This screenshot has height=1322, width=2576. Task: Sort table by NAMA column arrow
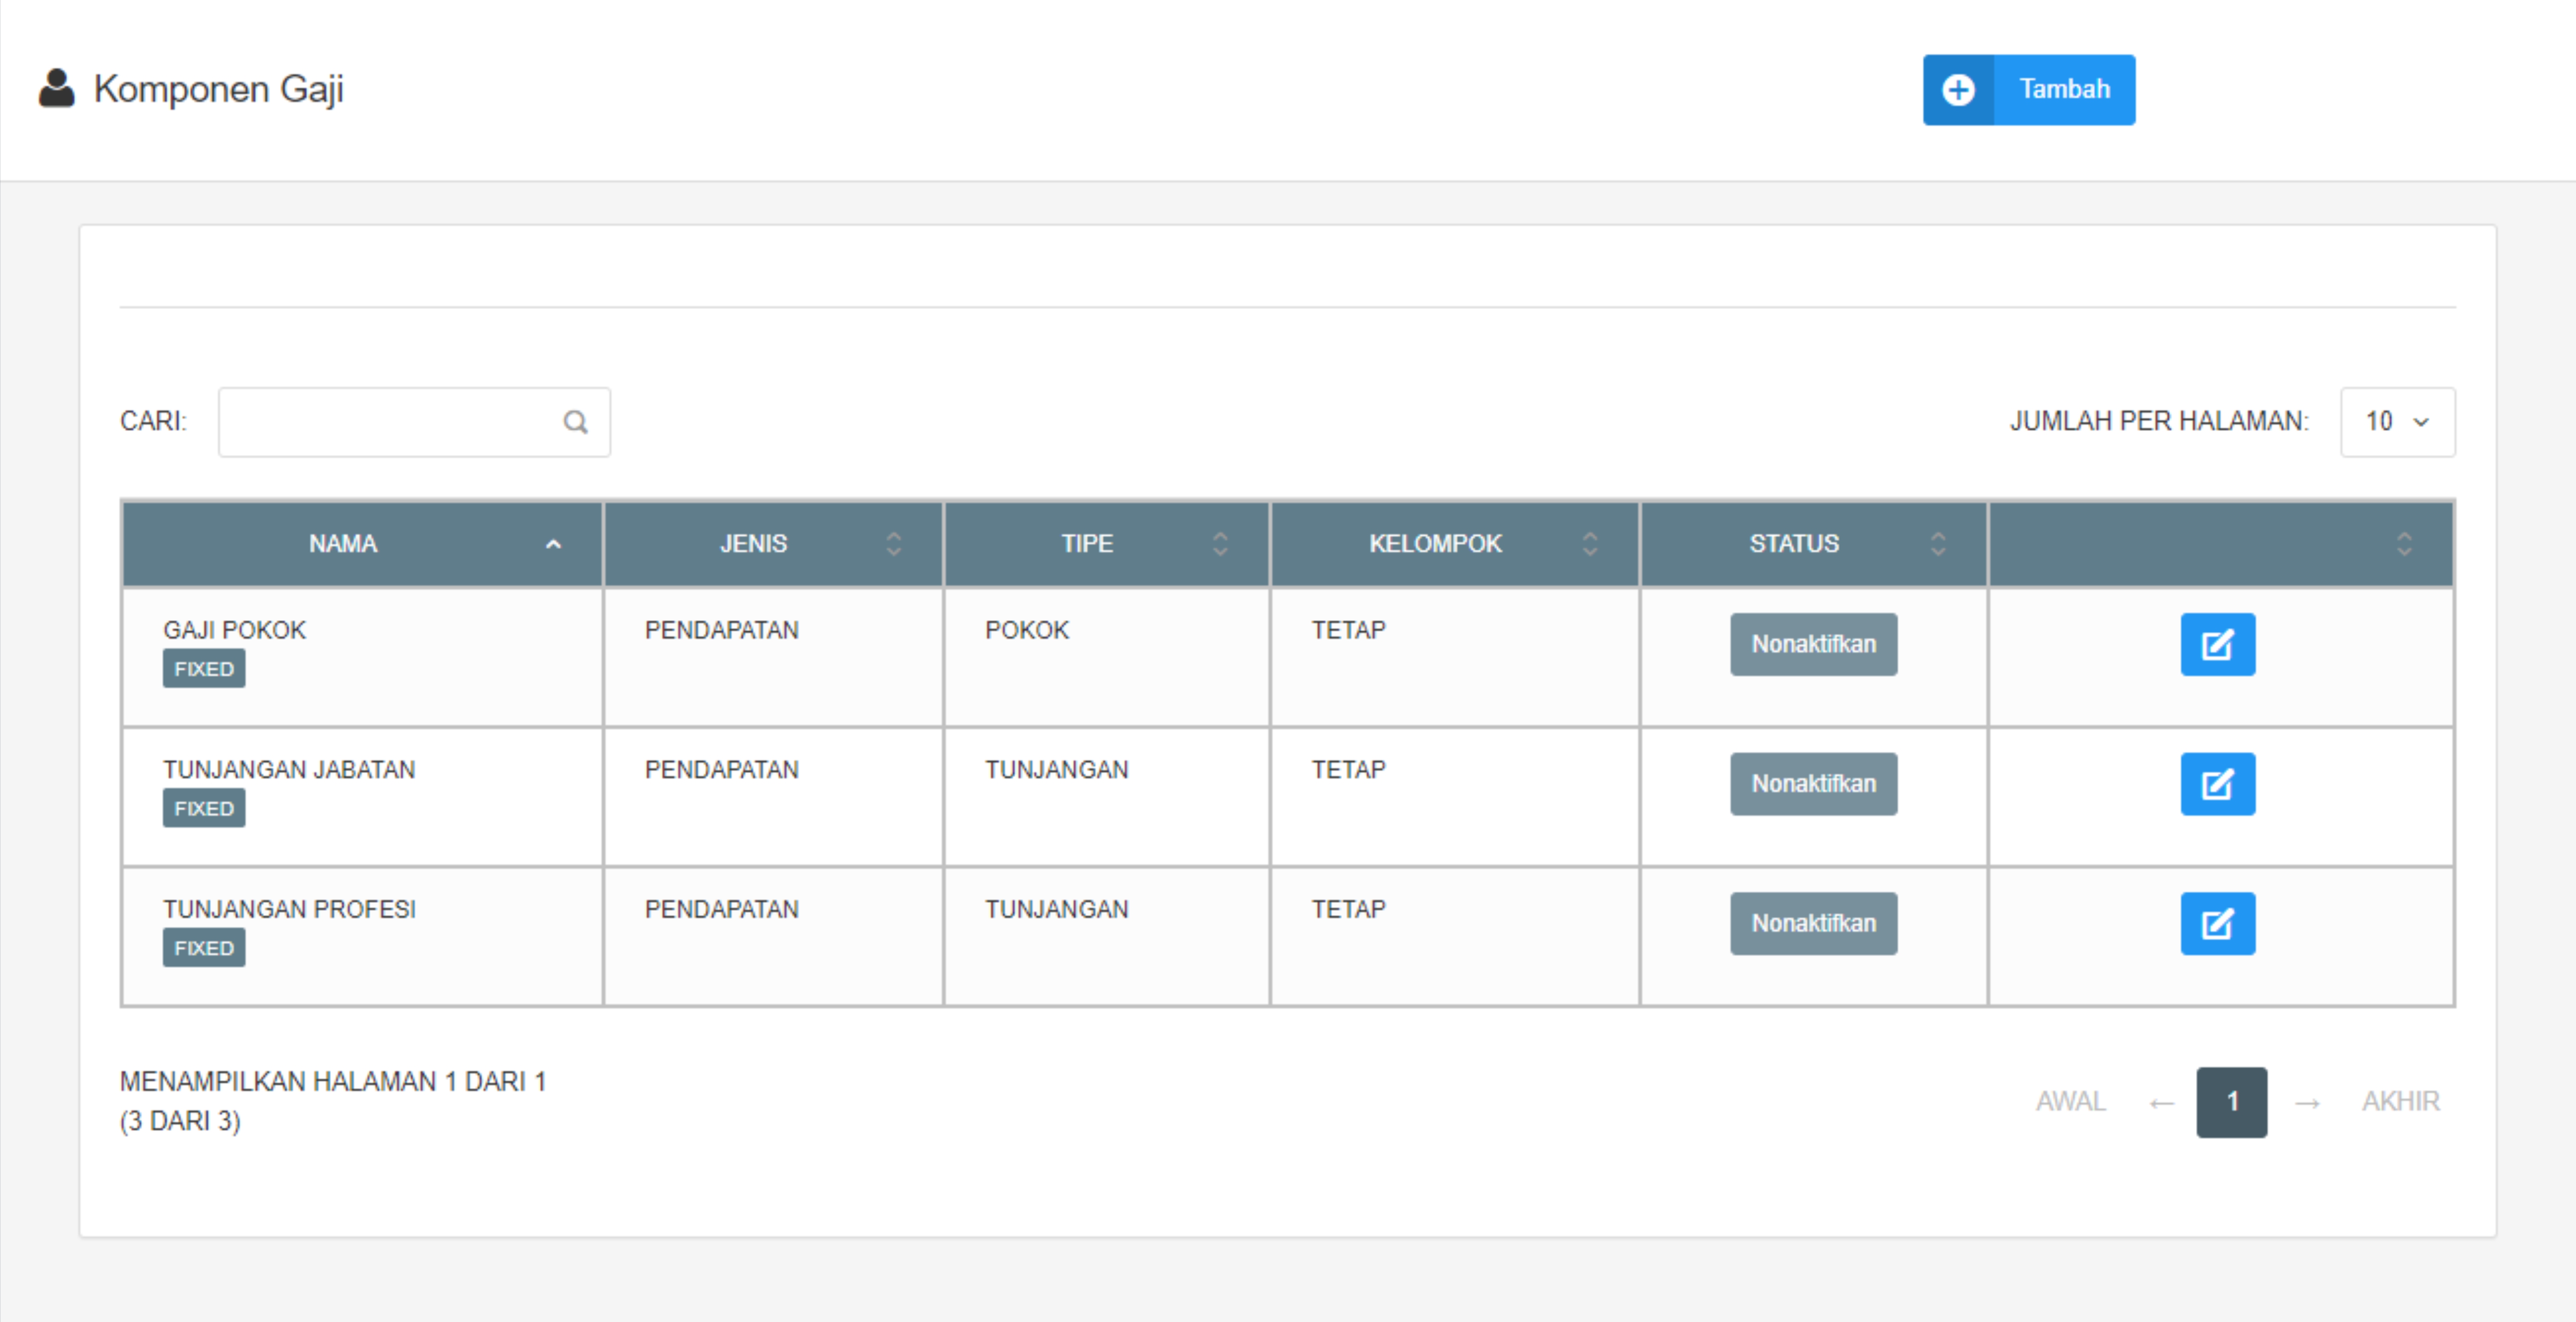tap(553, 544)
